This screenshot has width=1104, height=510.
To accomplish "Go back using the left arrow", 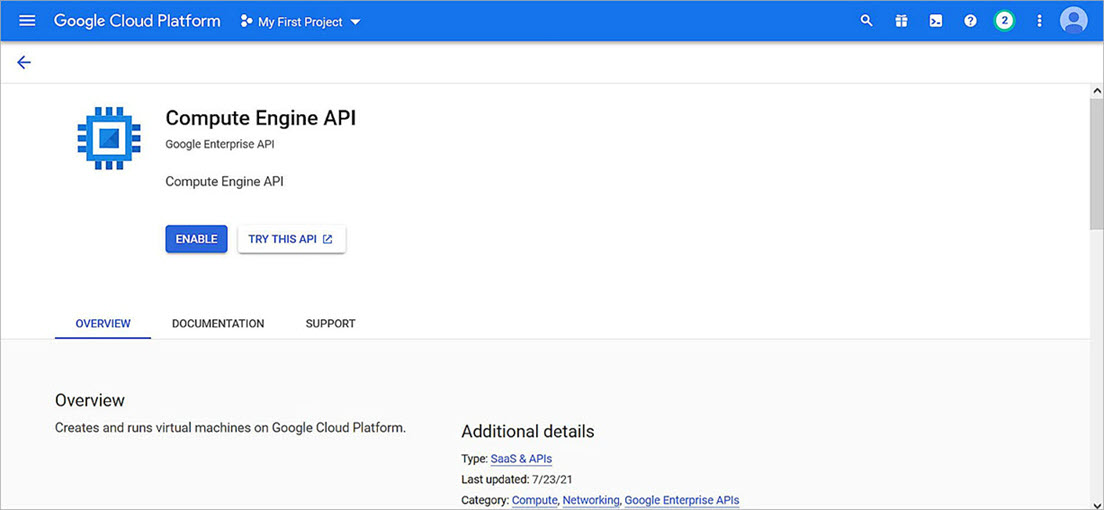I will click(x=24, y=62).
